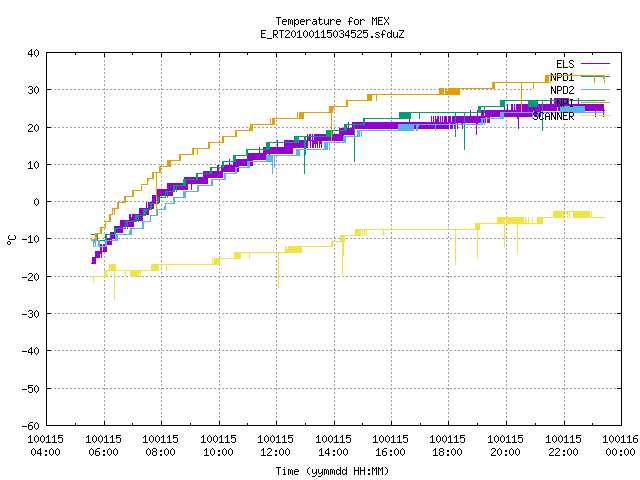Select the ELS legend label
The image size is (640, 480).
tap(565, 64)
